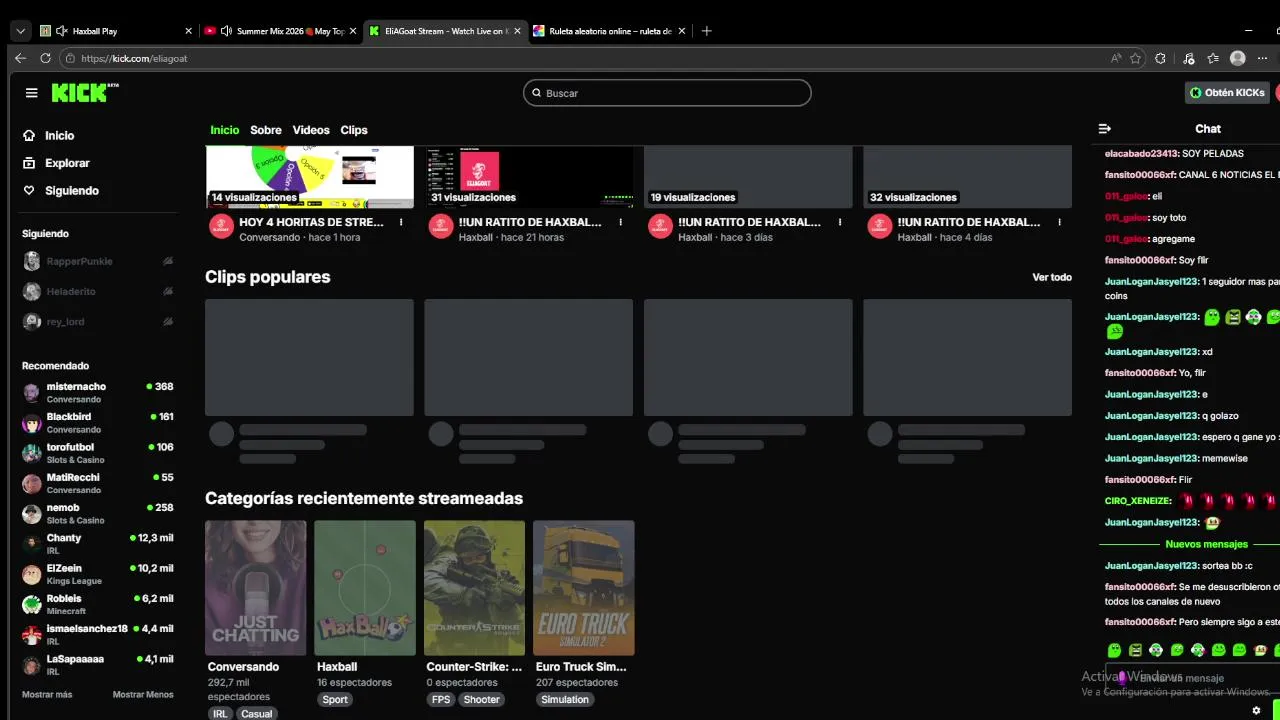Open a new browser tab with plus

pyautogui.click(x=706, y=31)
